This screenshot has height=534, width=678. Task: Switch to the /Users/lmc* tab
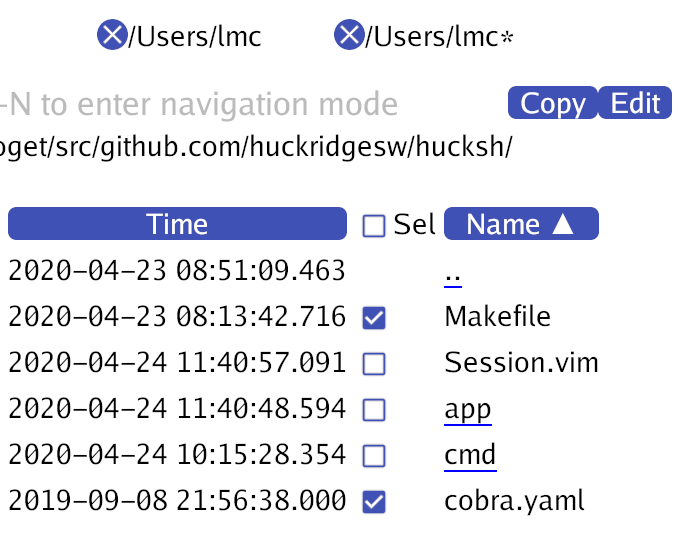[x=439, y=37]
